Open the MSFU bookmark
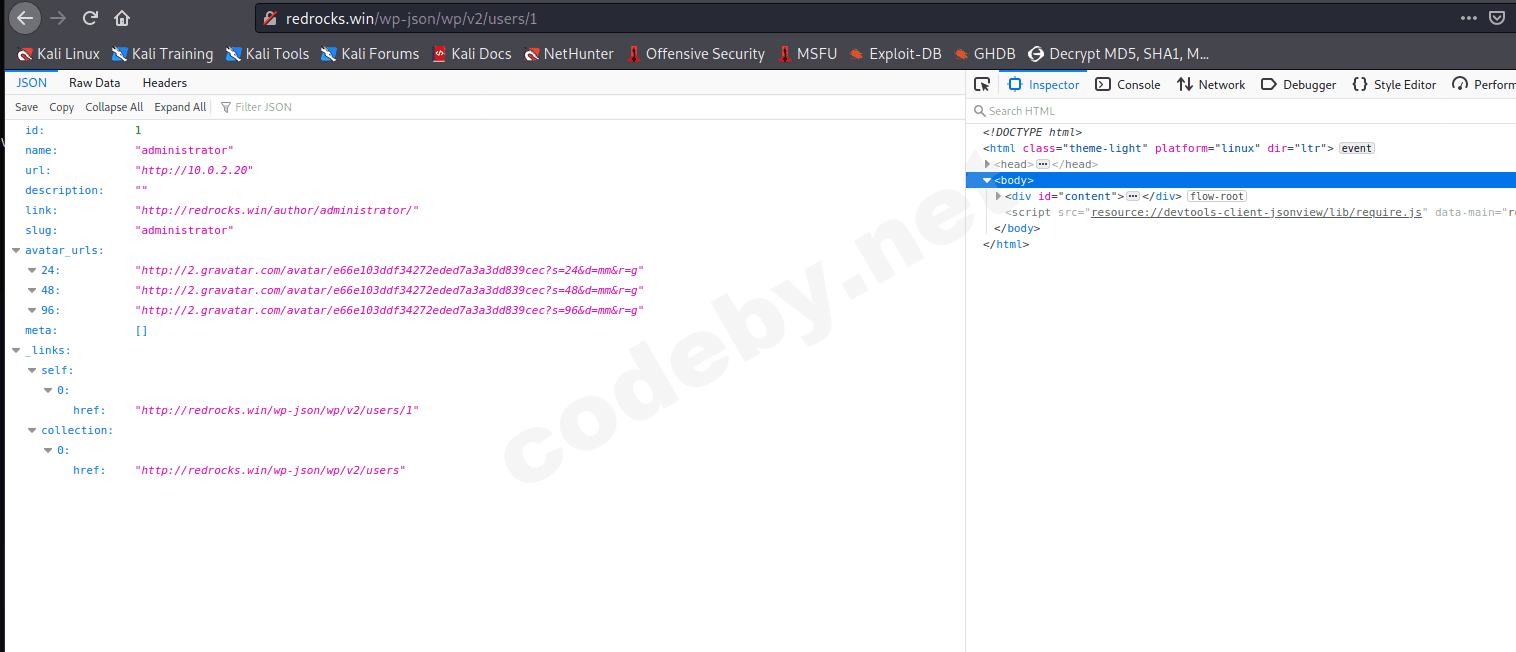This screenshot has width=1516, height=652. pyautogui.click(x=807, y=54)
